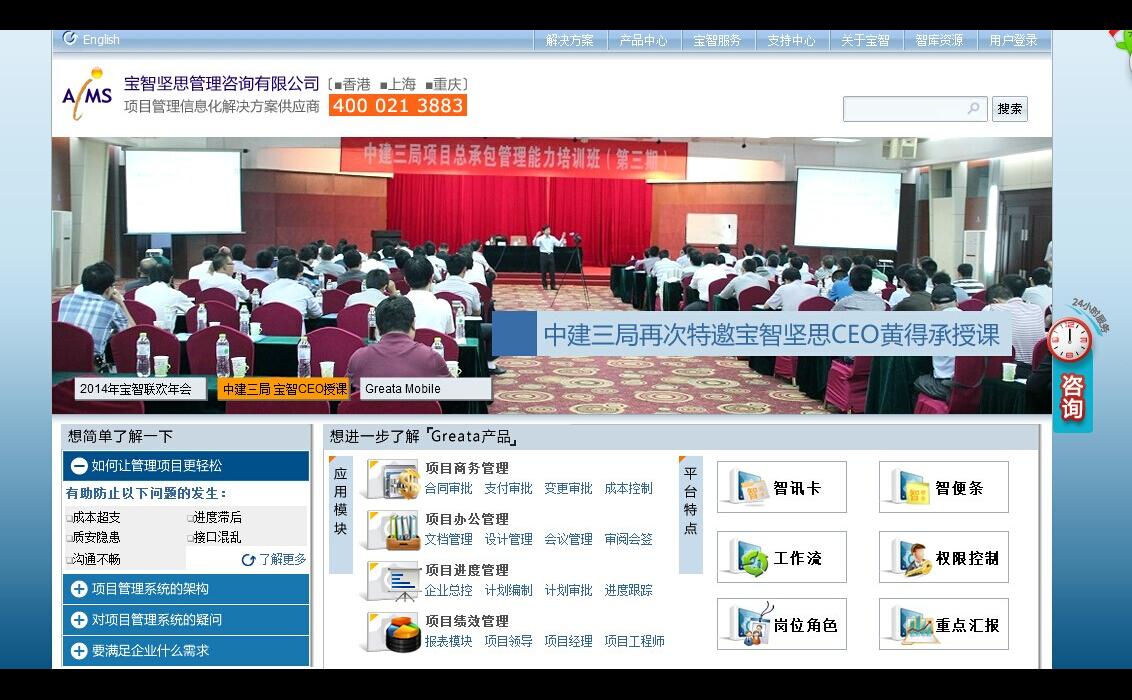This screenshot has height=700, width=1132.
Task: Click the 400 021 3883 phone number
Action: click(x=398, y=105)
